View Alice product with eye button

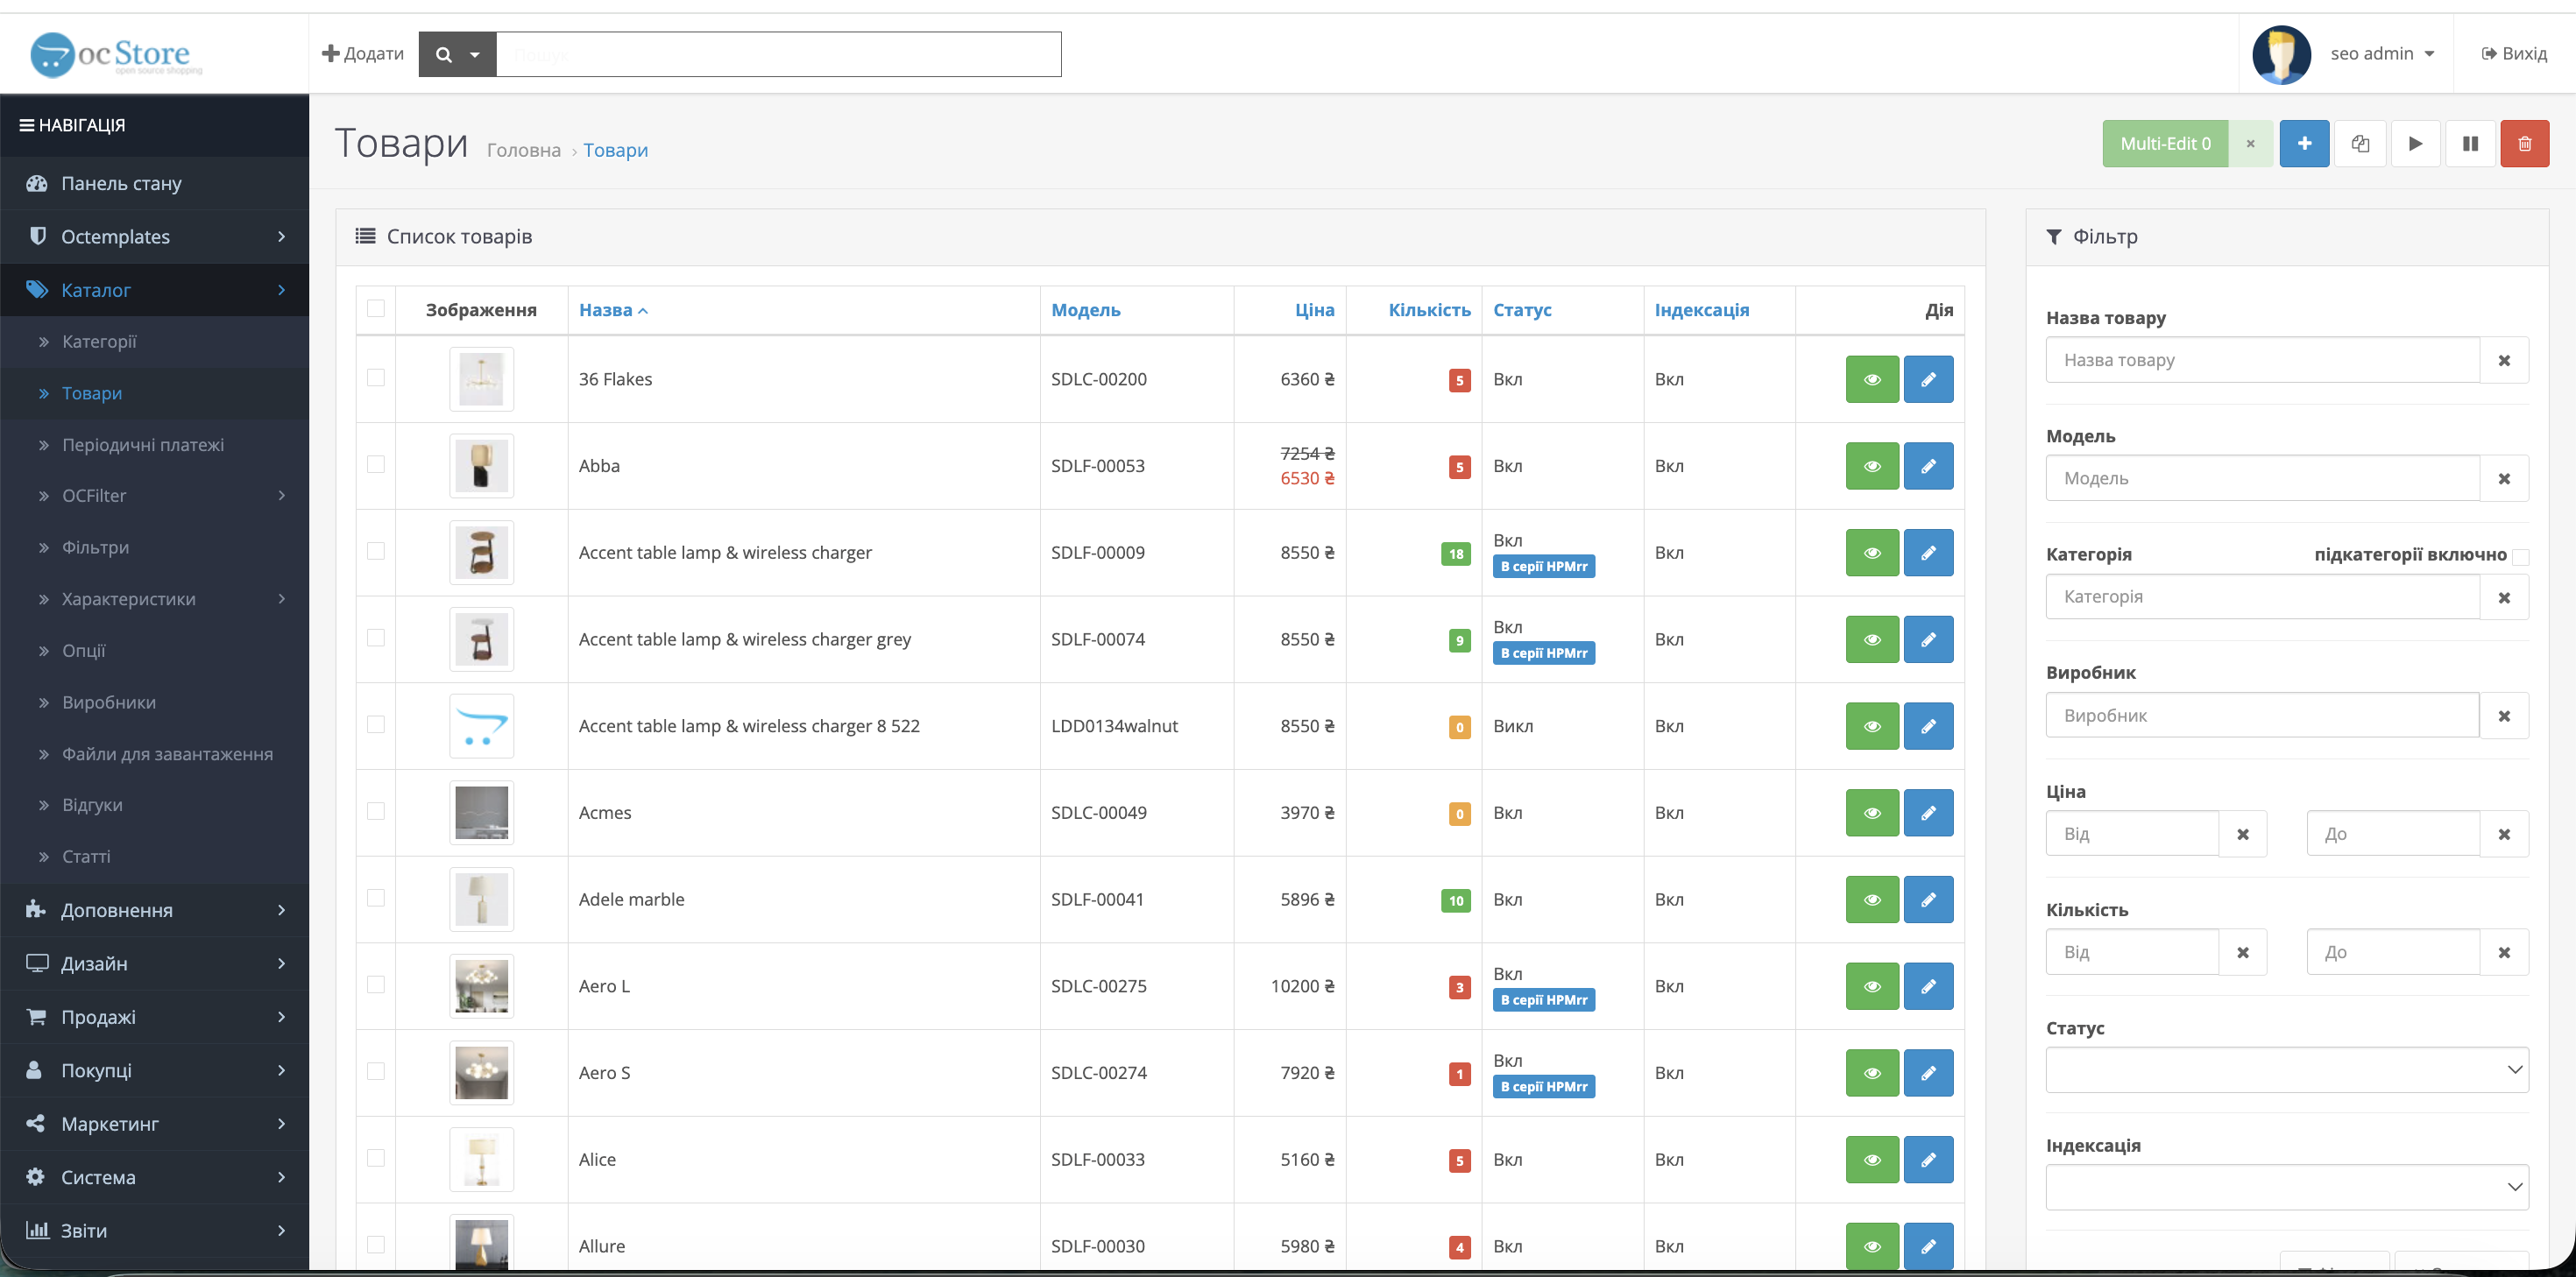coord(1872,1160)
